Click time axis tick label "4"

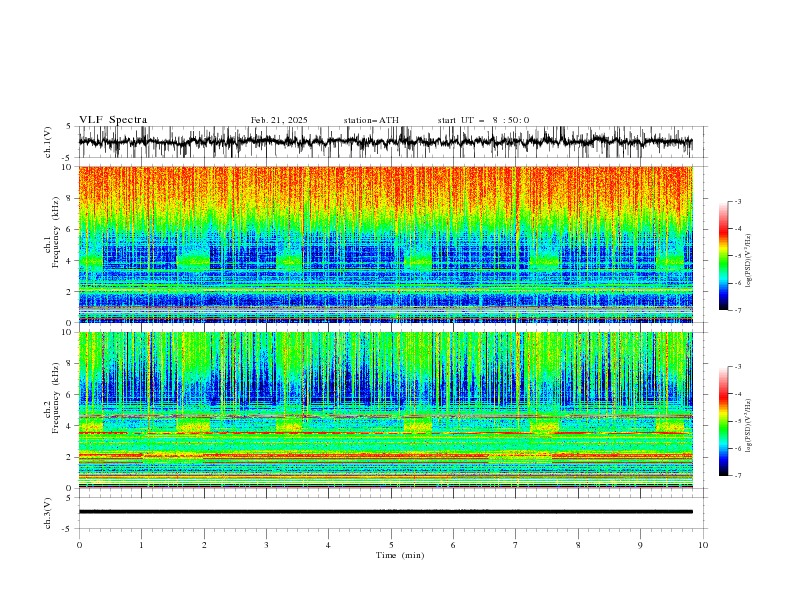328,545
